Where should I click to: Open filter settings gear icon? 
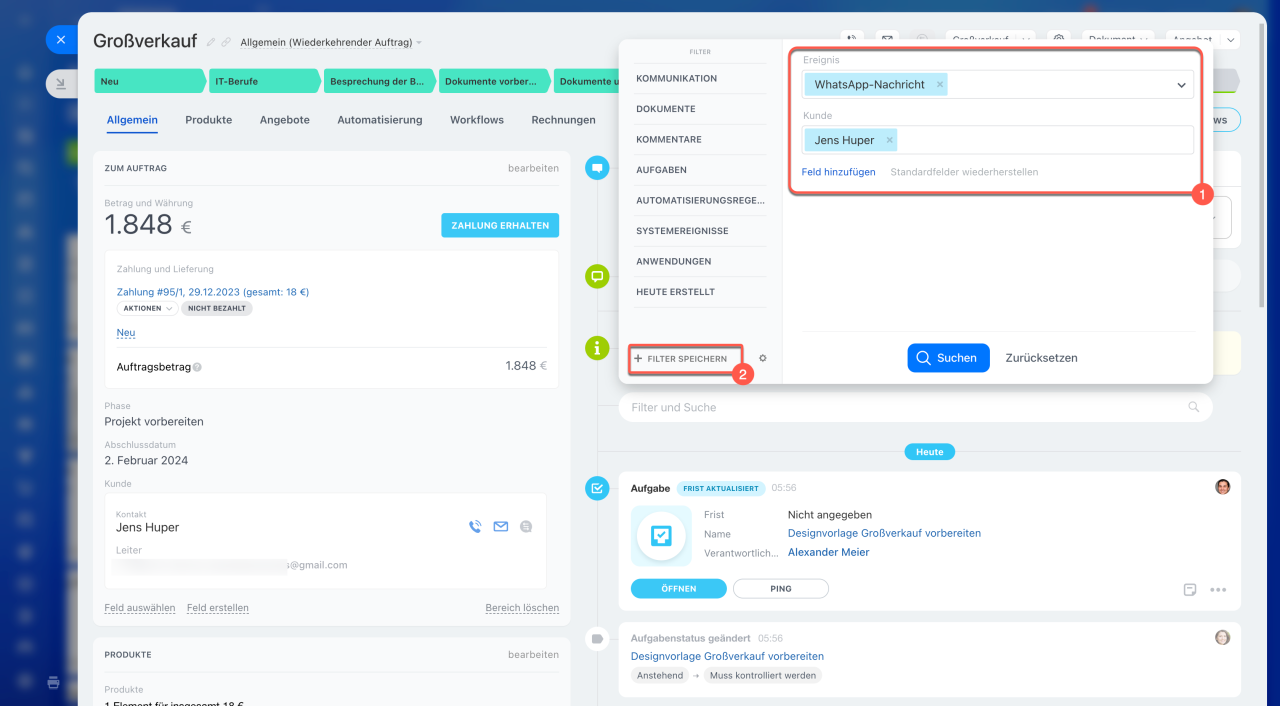(x=763, y=358)
